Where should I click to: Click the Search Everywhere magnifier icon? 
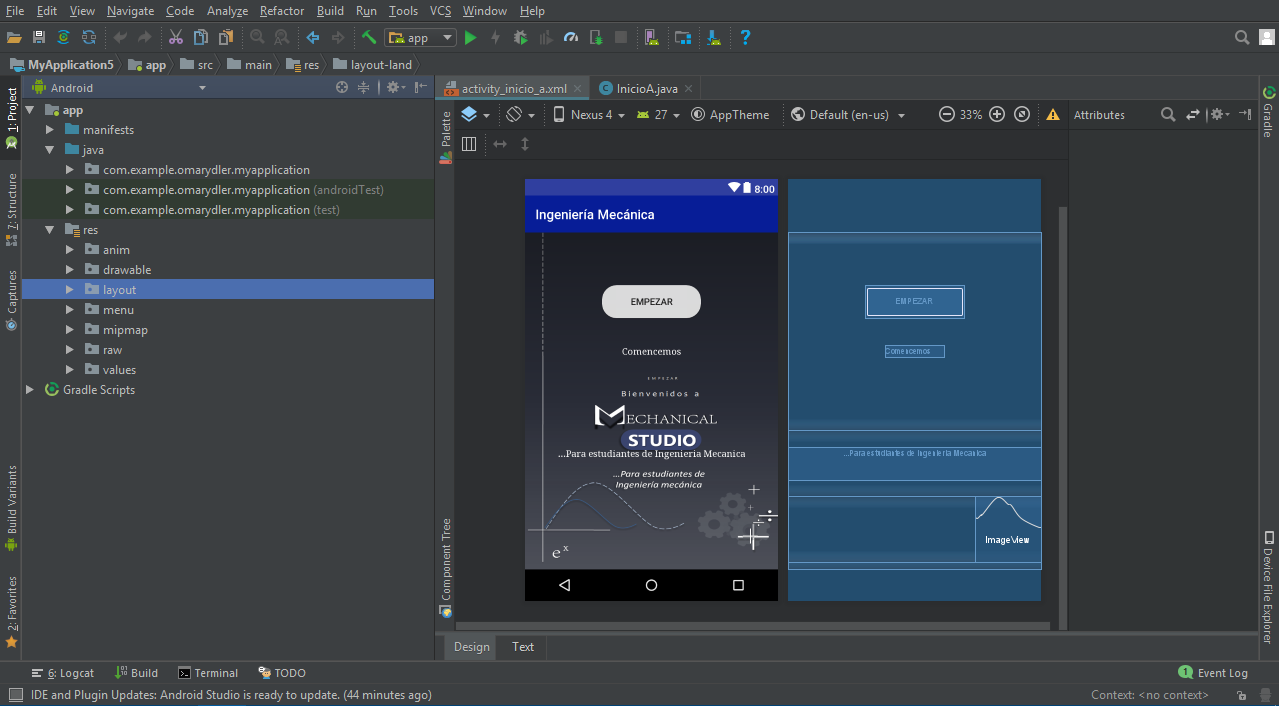(x=1242, y=38)
